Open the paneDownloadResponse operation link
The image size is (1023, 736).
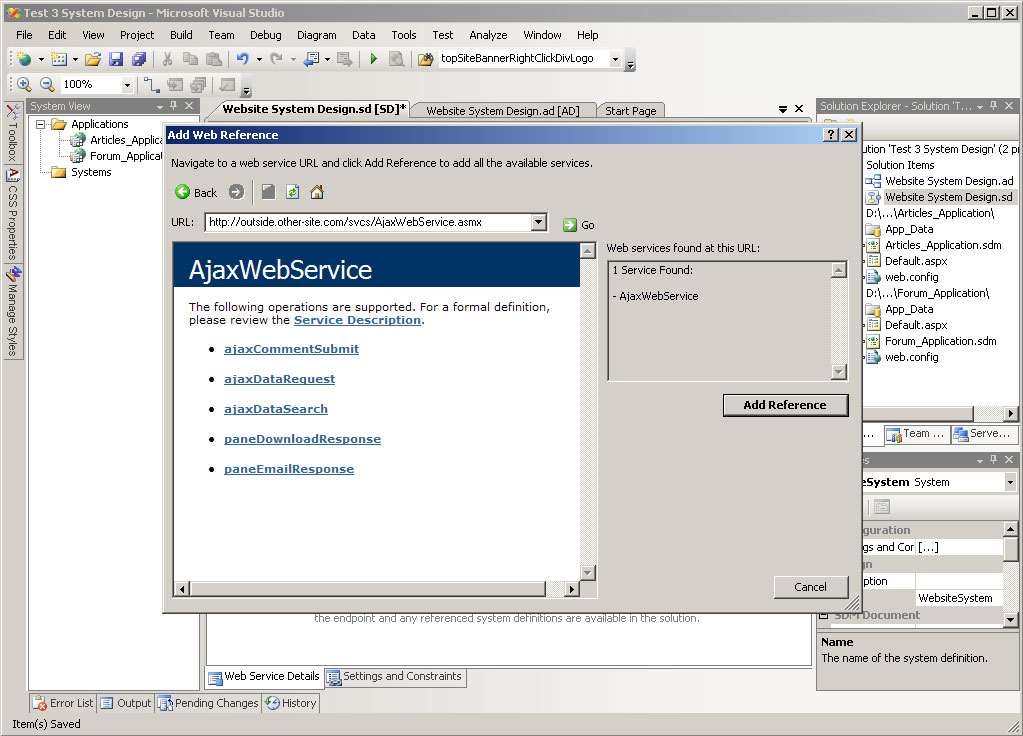coord(302,439)
